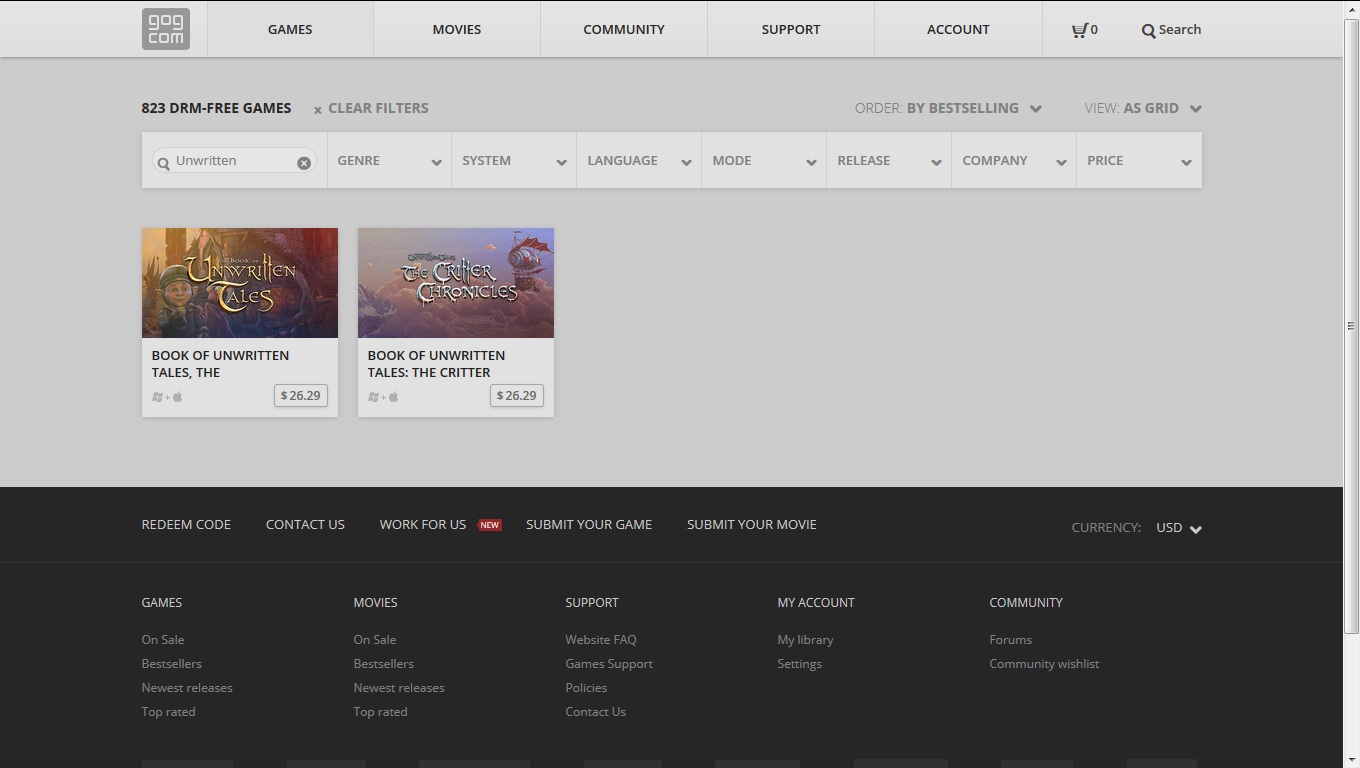Open the shopping cart
Screen dimensions: 1360x768
(1084, 30)
